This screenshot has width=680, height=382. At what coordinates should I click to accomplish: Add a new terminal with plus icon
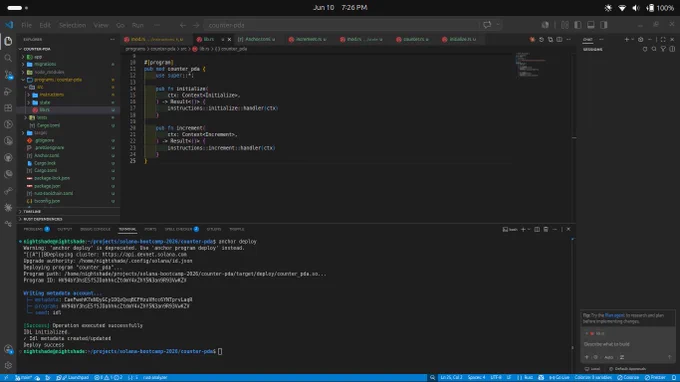click(523, 229)
